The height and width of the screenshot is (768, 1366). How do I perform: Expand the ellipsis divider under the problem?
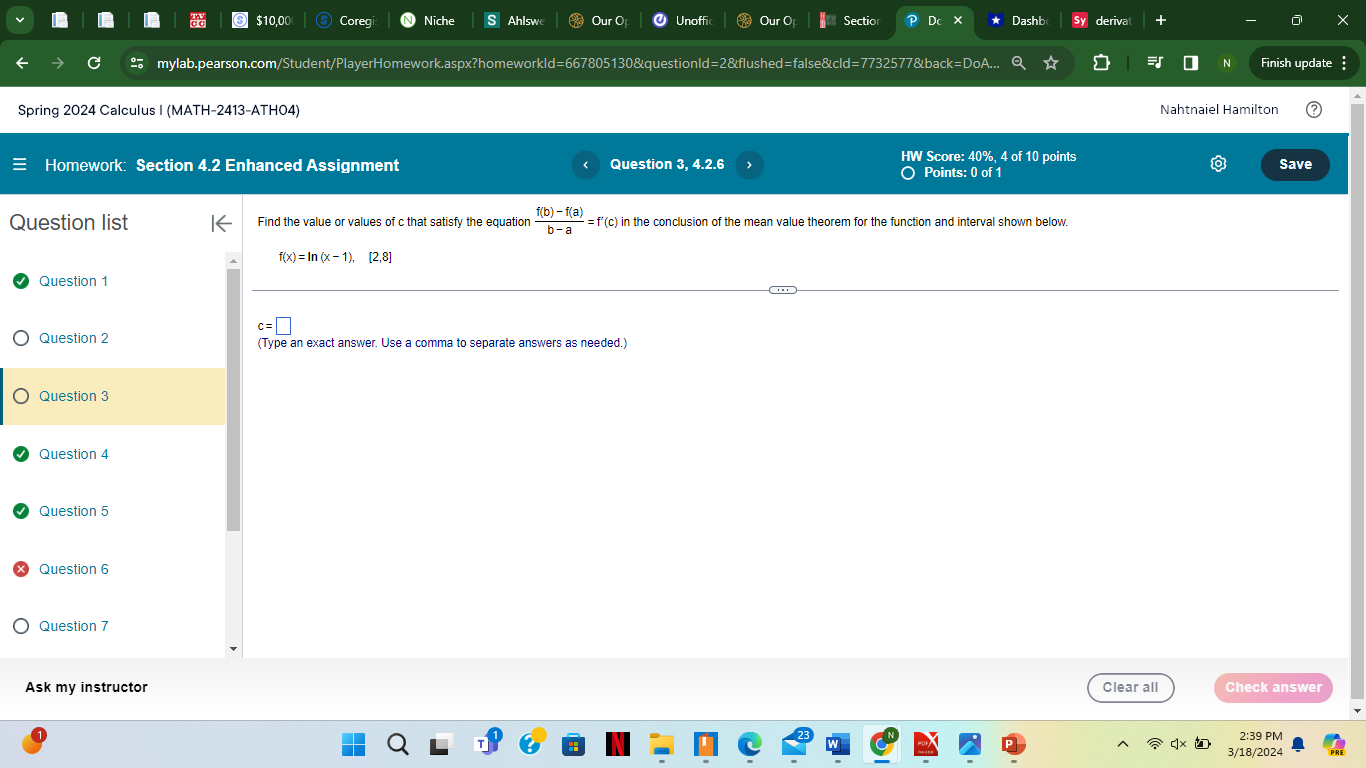(783, 290)
